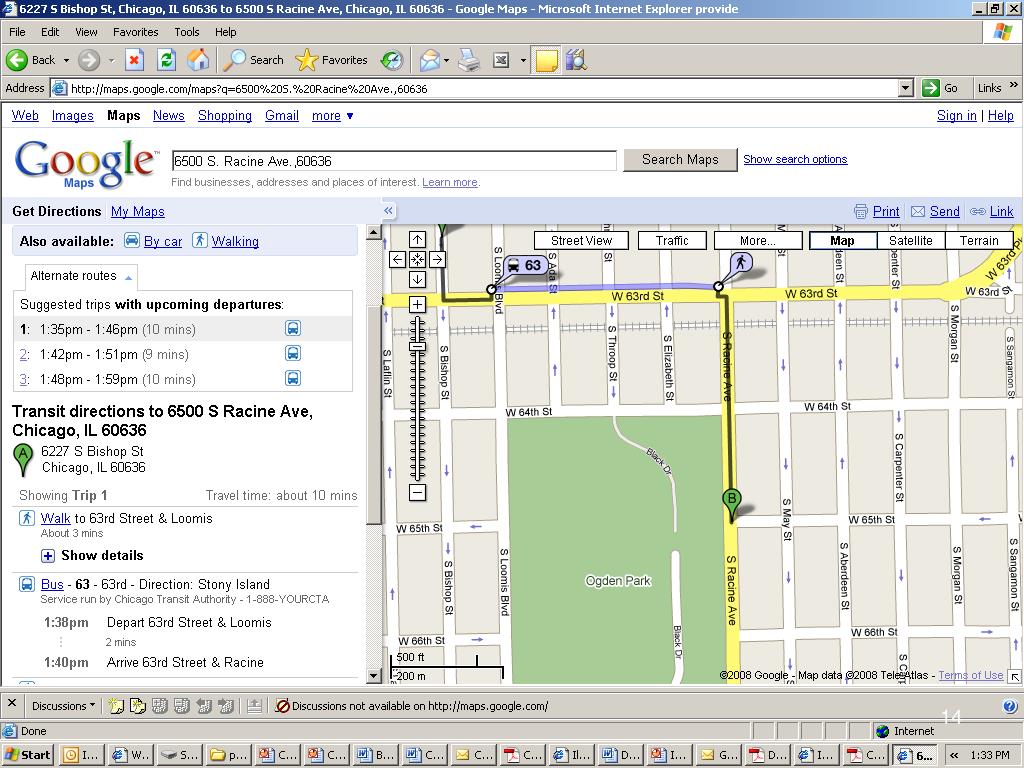1024x768 pixels.
Task: Stop page loading with red X icon
Action: tap(134, 60)
